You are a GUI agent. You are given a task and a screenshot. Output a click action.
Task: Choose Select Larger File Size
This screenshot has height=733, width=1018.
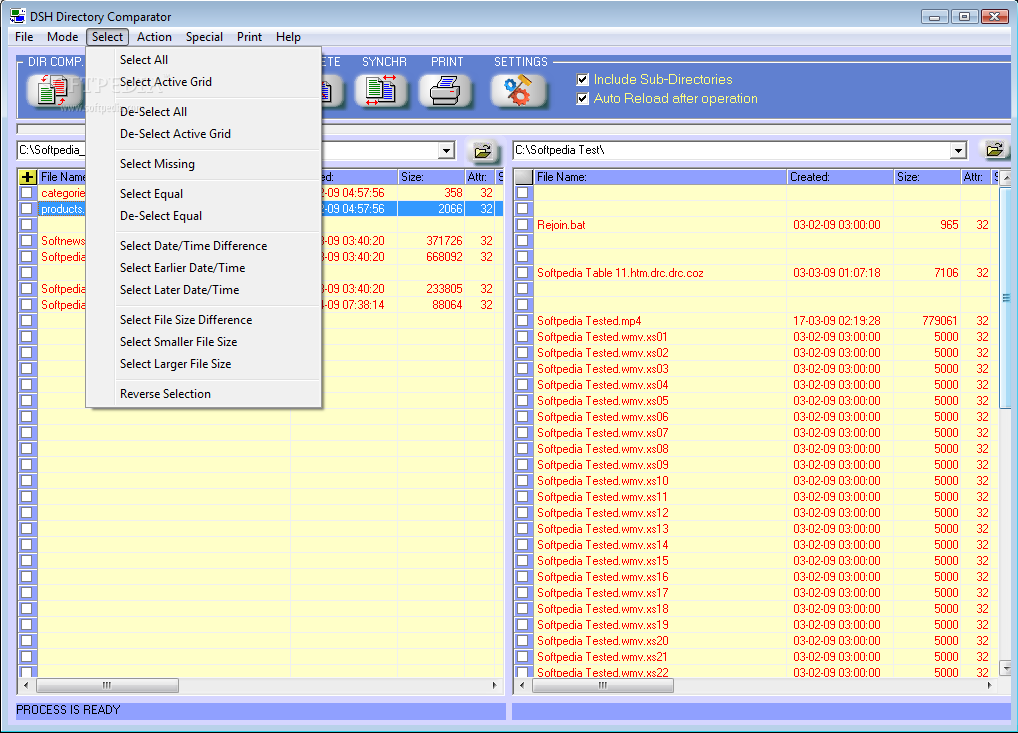[x=203, y=364]
